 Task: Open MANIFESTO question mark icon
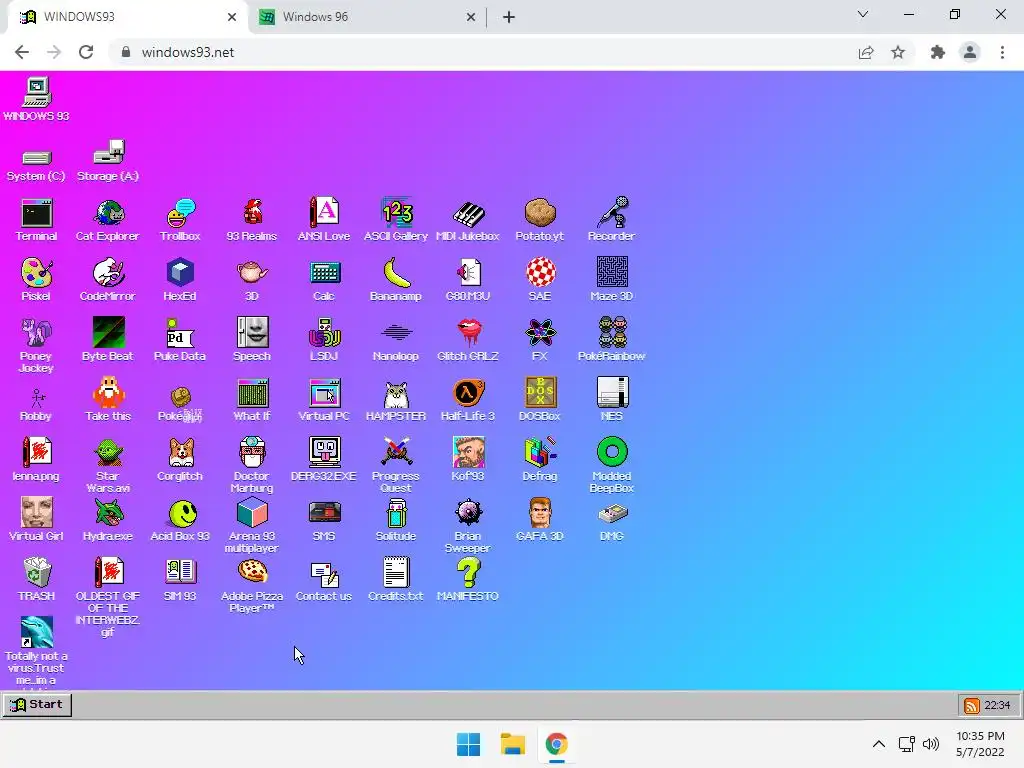(x=468, y=580)
